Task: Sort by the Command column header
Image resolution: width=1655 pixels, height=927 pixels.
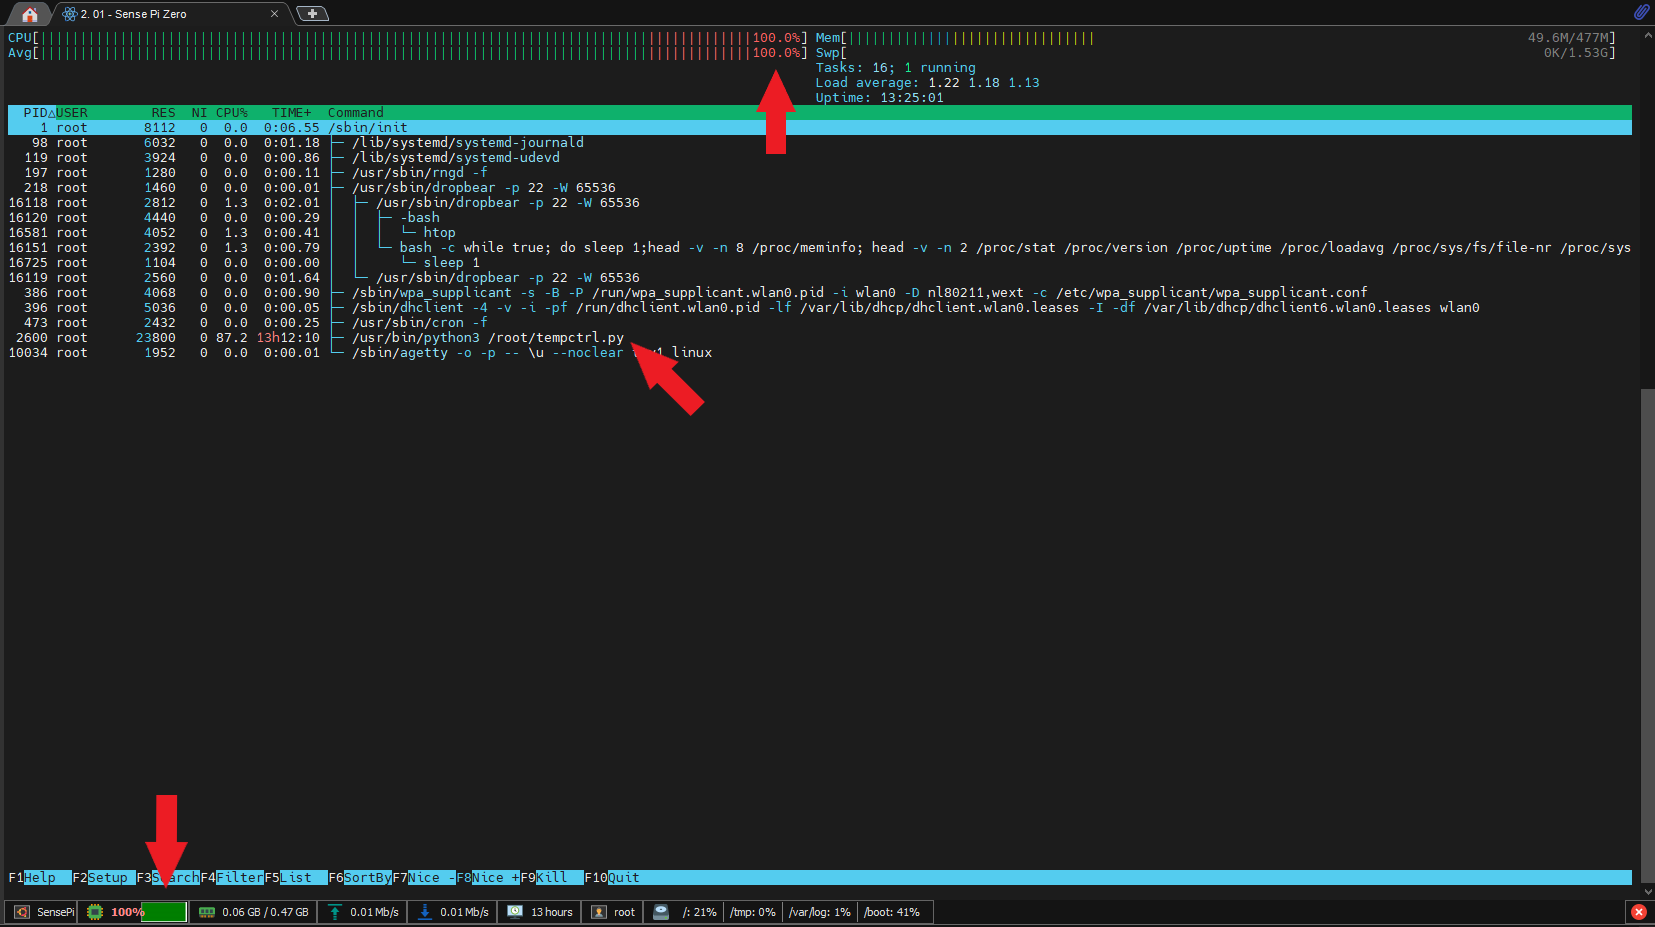Action: [356, 113]
